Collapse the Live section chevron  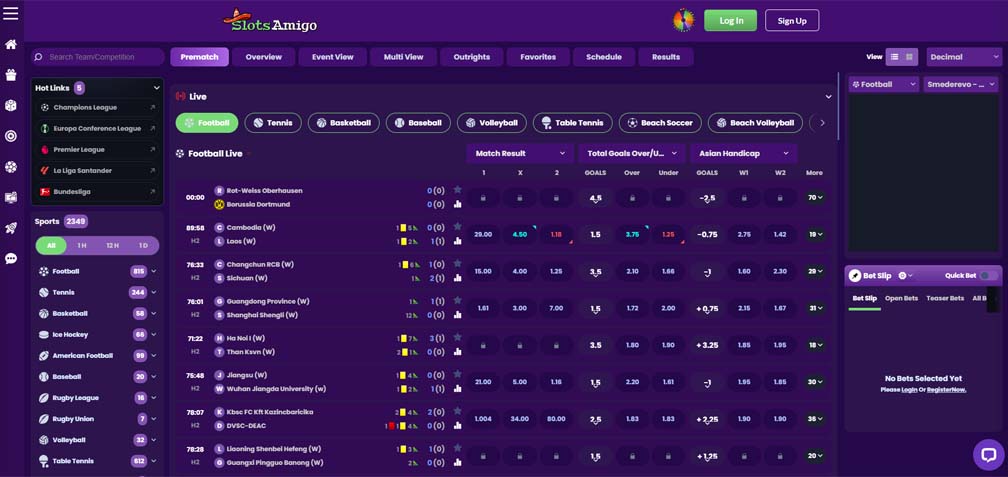coord(828,96)
